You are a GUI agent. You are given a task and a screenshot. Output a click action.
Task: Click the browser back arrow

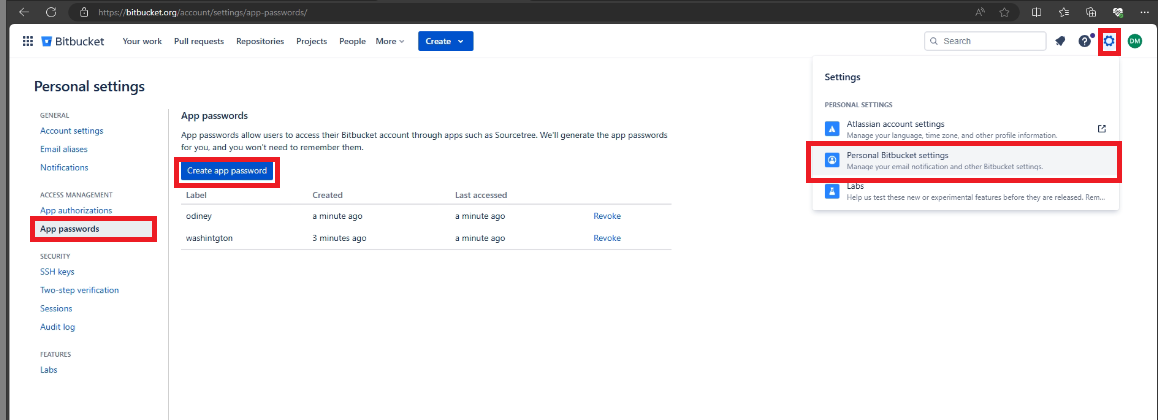24,12
